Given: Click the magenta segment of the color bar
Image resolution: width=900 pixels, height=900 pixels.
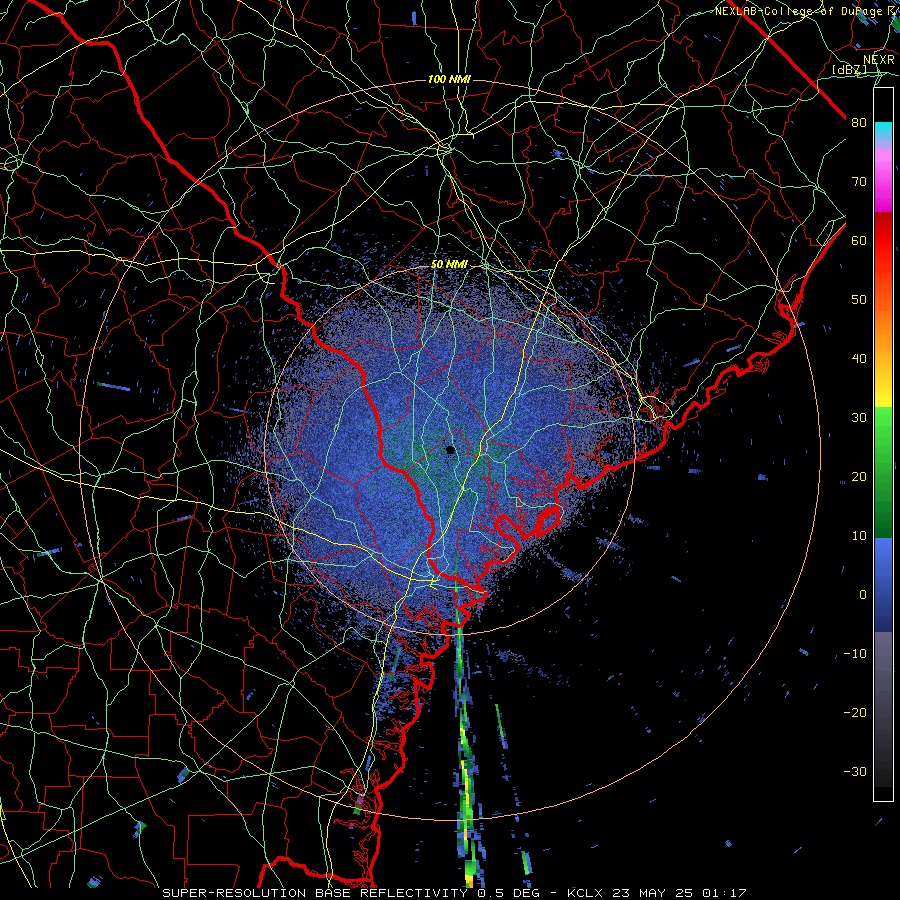Looking at the screenshot, I should click(883, 184).
